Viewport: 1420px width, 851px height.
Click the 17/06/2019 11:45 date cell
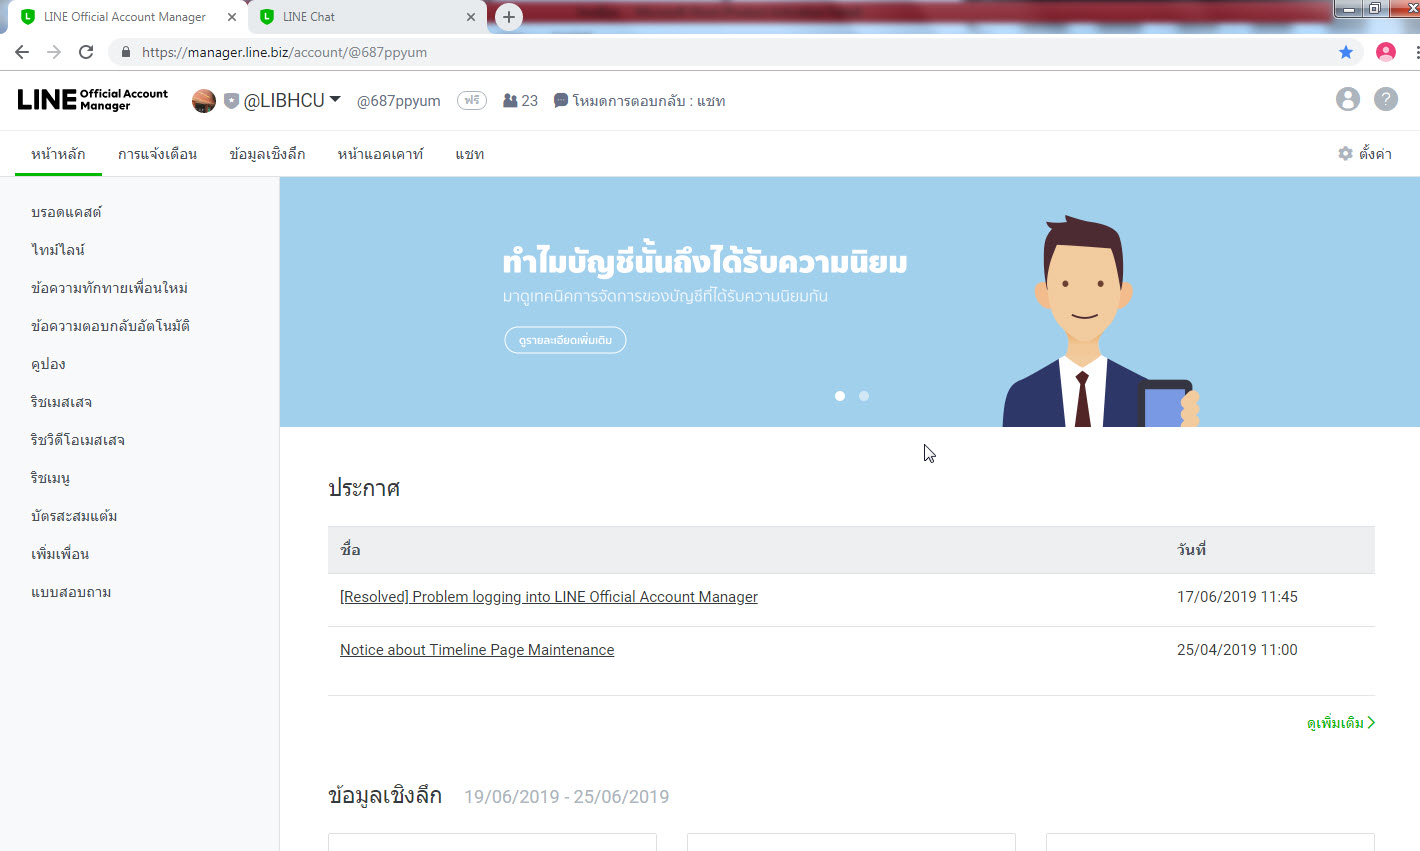point(1237,597)
